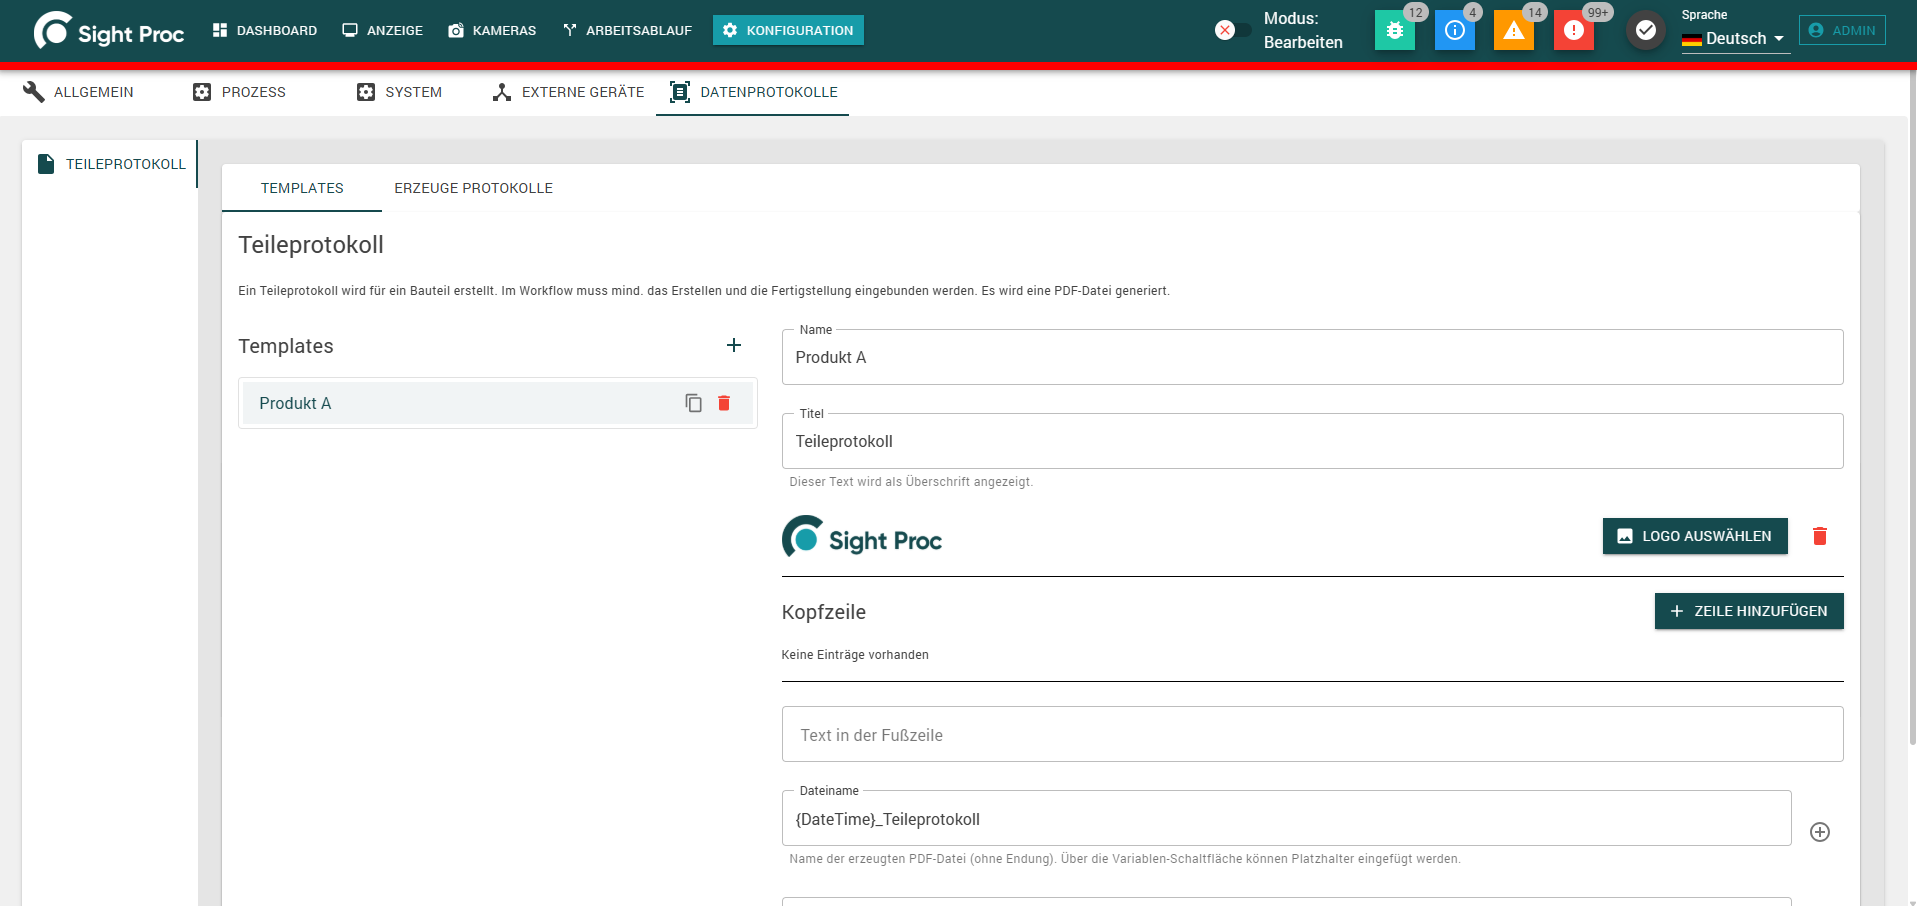Click the Logo auswählen button

pyautogui.click(x=1695, y=536)
